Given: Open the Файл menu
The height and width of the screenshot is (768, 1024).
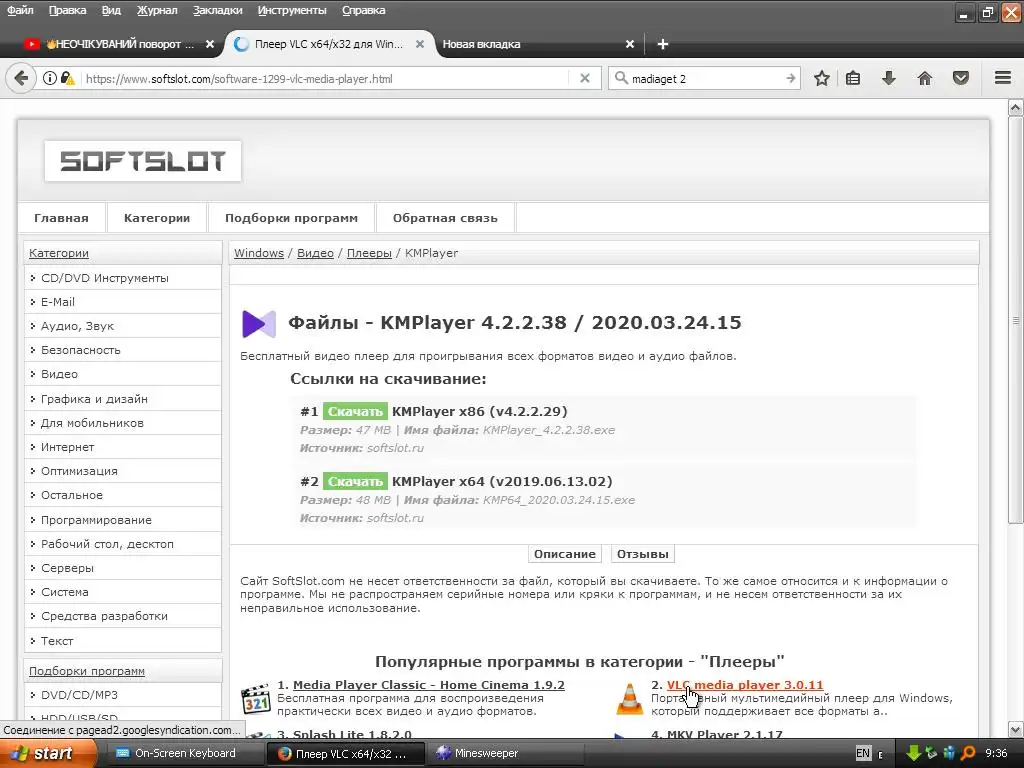Looking at the screenshot, I should pos(20,10).
